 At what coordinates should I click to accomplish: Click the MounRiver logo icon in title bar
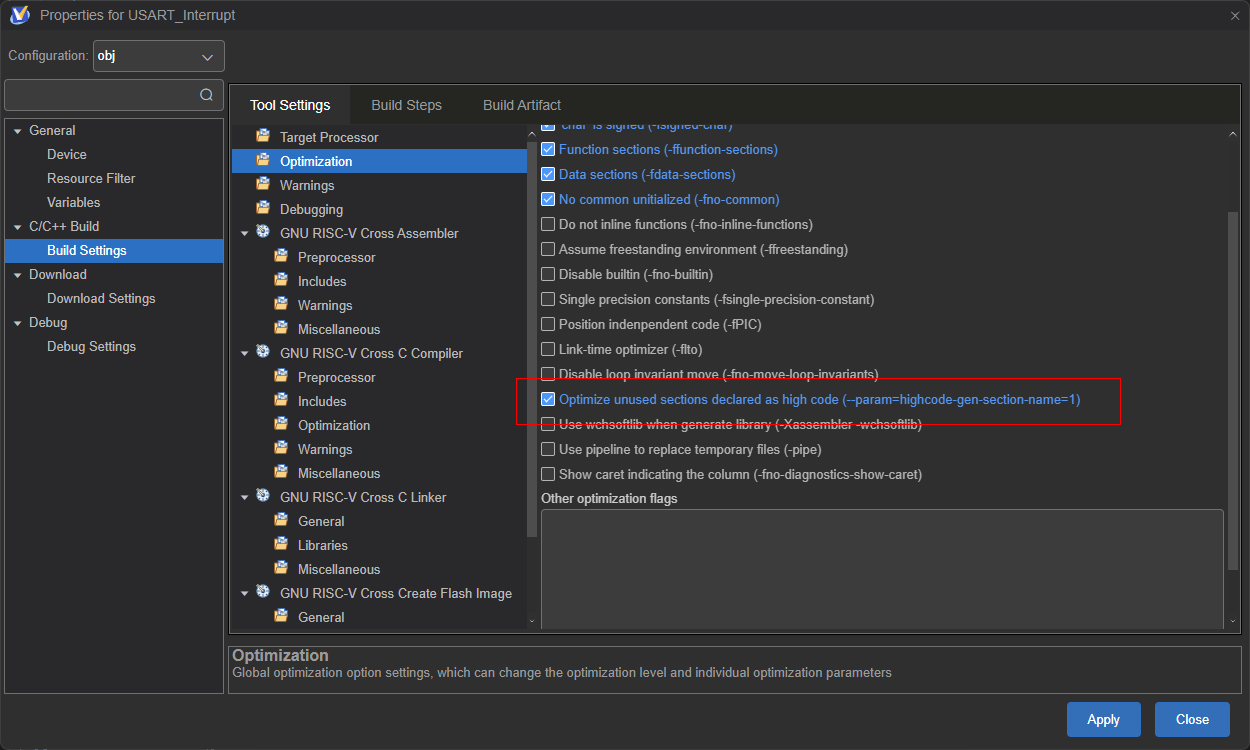[20, 15]
